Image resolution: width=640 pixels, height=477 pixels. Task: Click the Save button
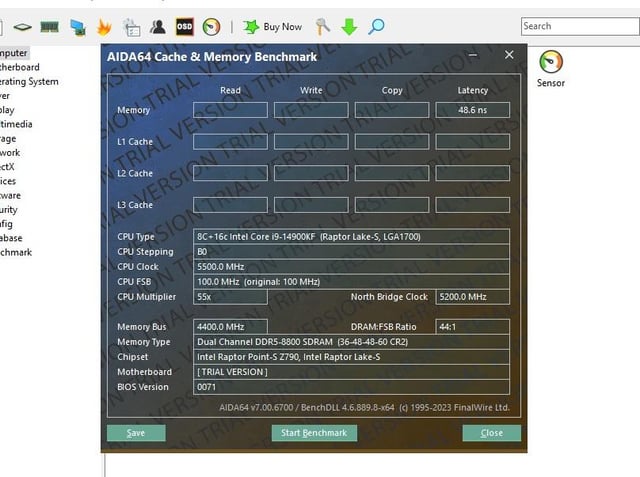pos(136,433)
